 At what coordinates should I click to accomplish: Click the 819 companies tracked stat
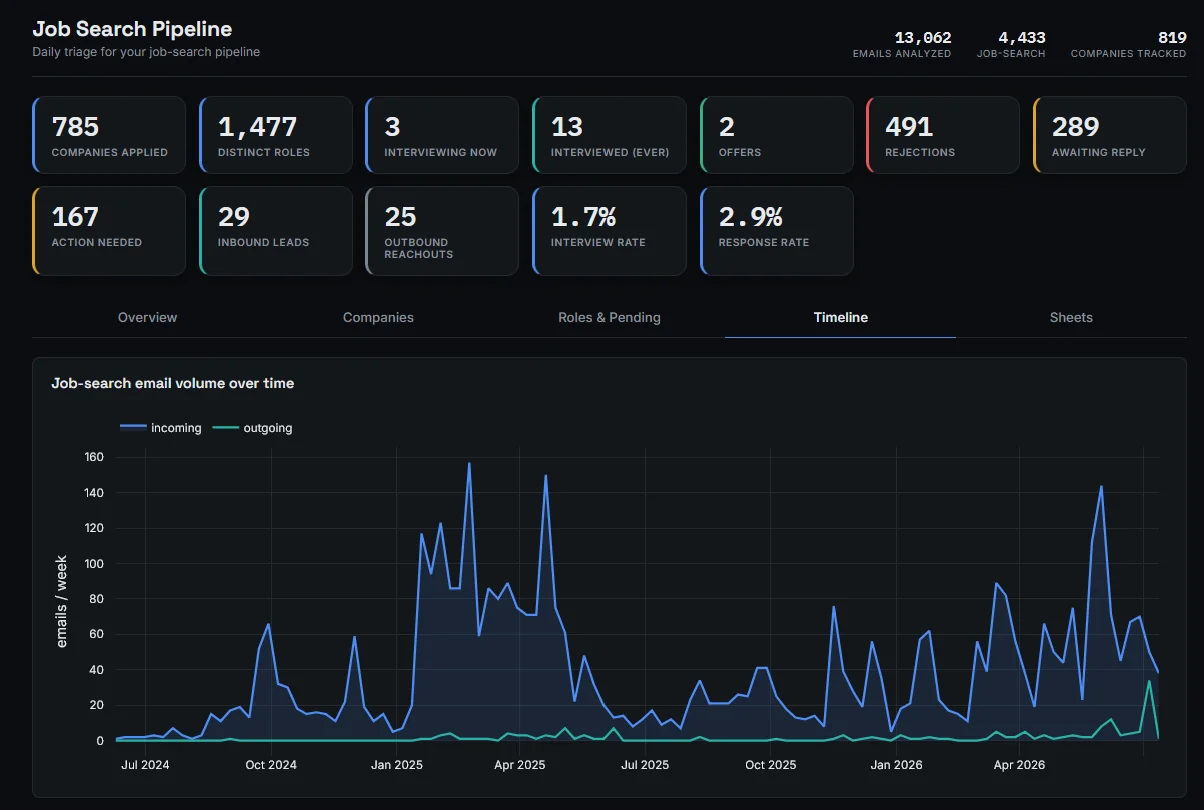pos(1128,45)
